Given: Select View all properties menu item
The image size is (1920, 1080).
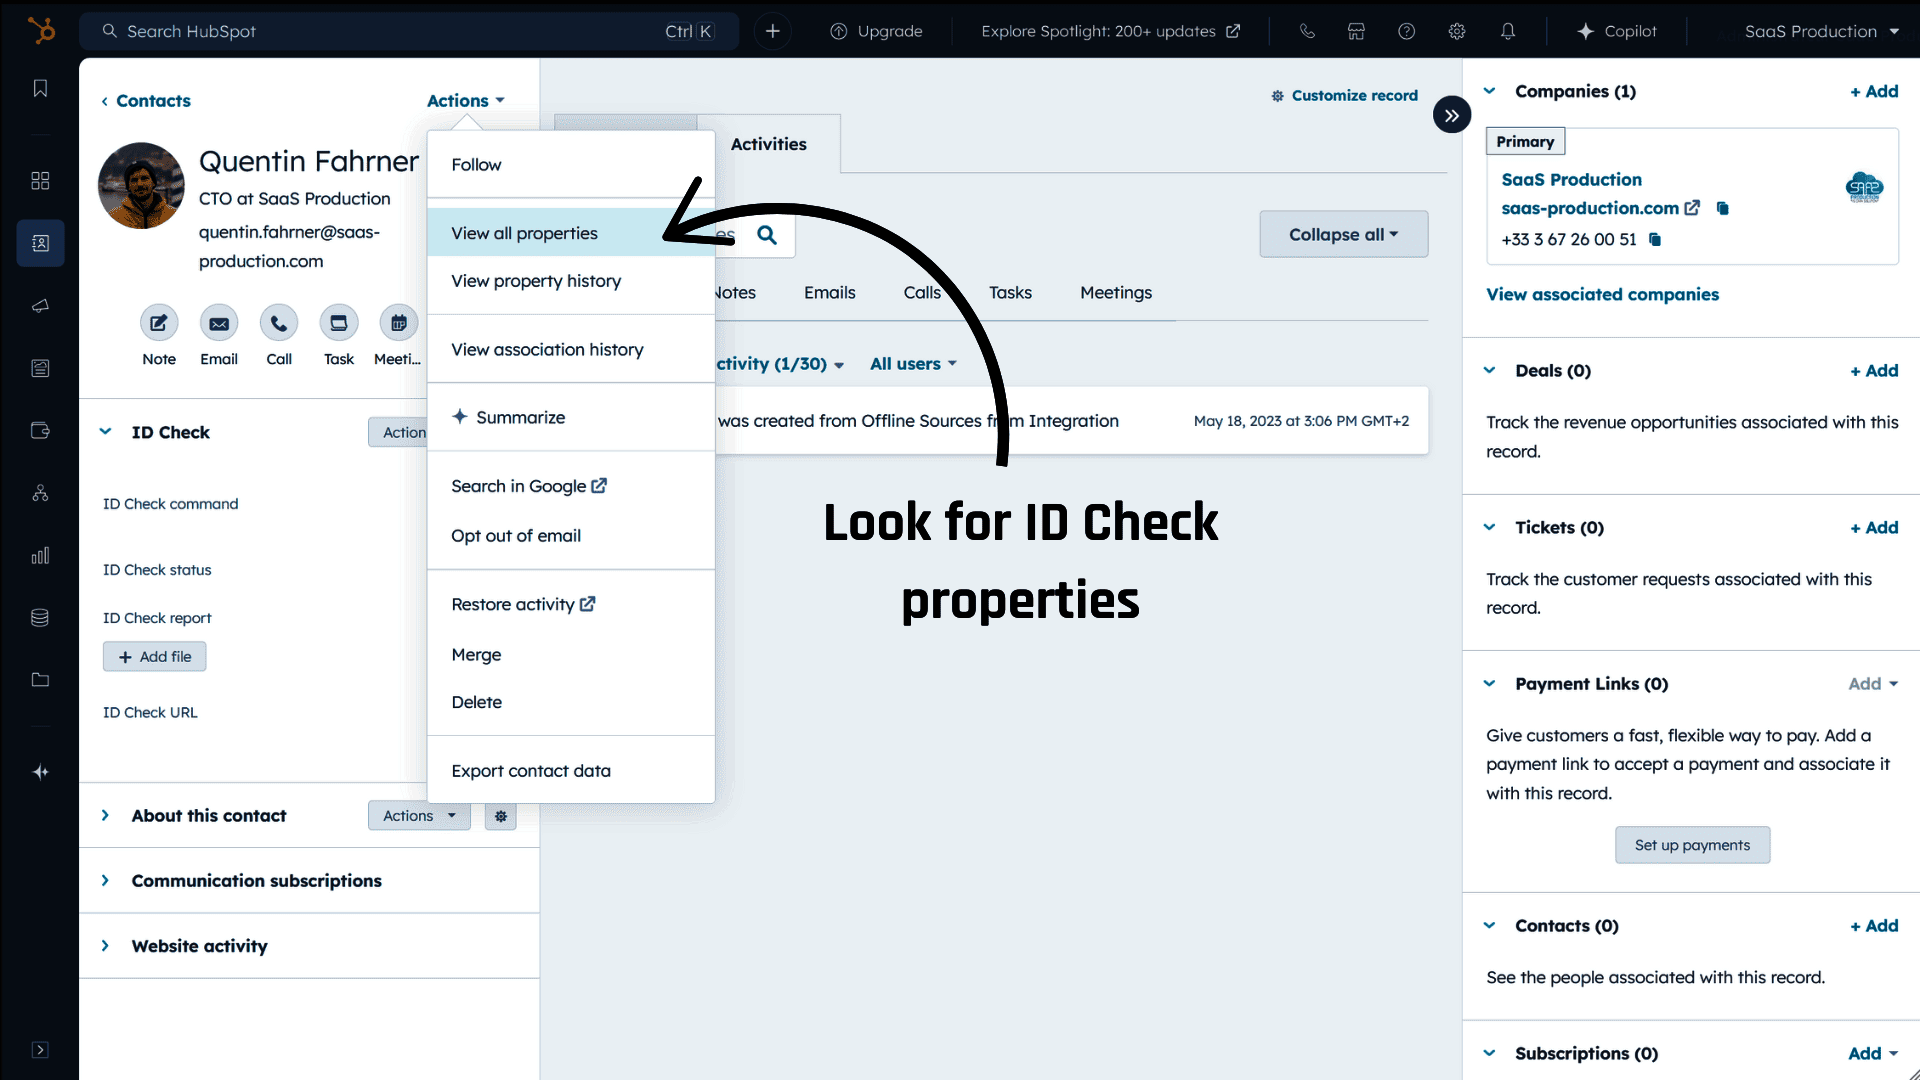Looking at the screenshot, I should [524, 233].
